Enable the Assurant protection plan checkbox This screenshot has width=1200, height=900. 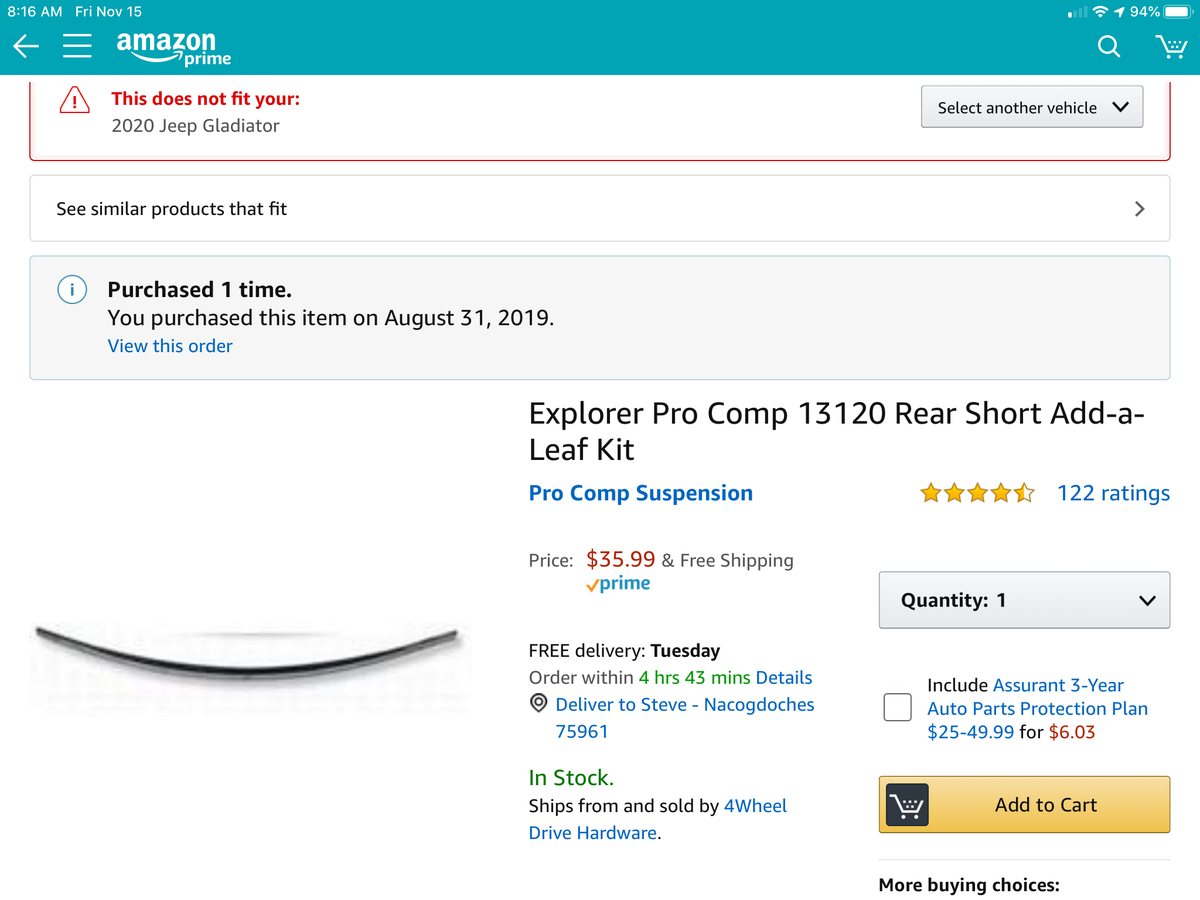(x=897, y=707)
